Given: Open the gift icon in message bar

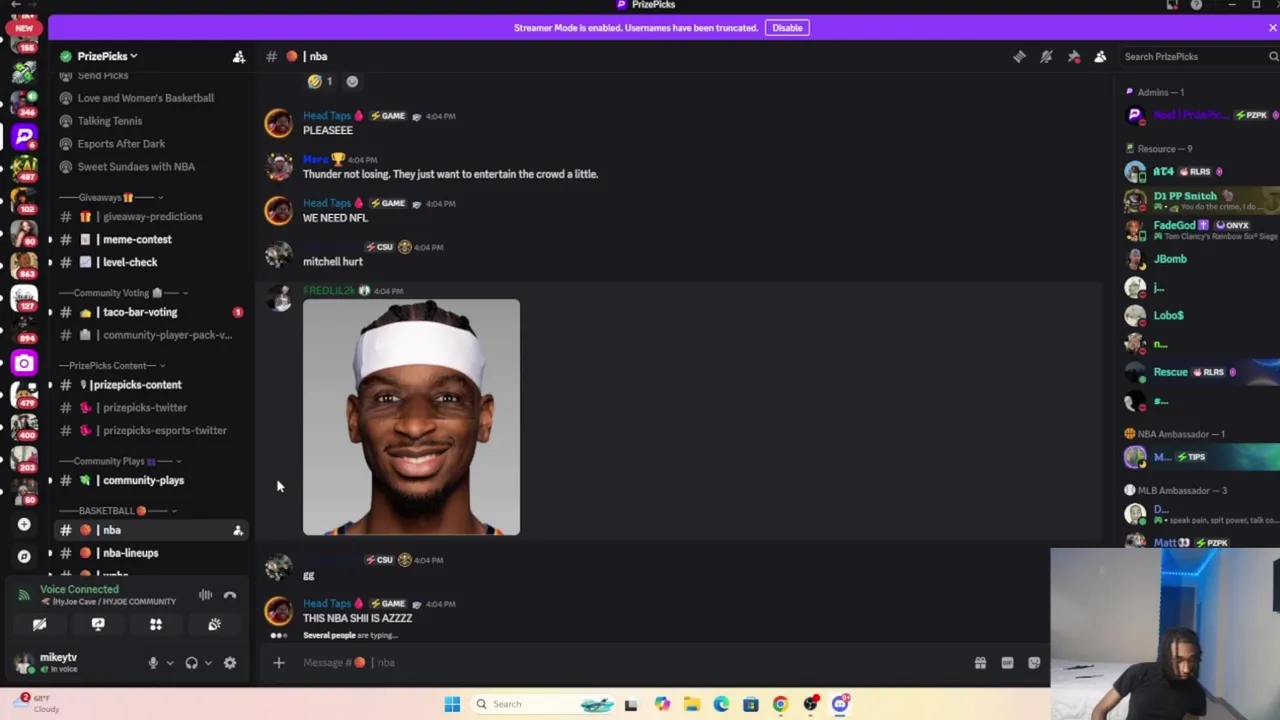Looking at the screenshot, I should tap(980, 663).
